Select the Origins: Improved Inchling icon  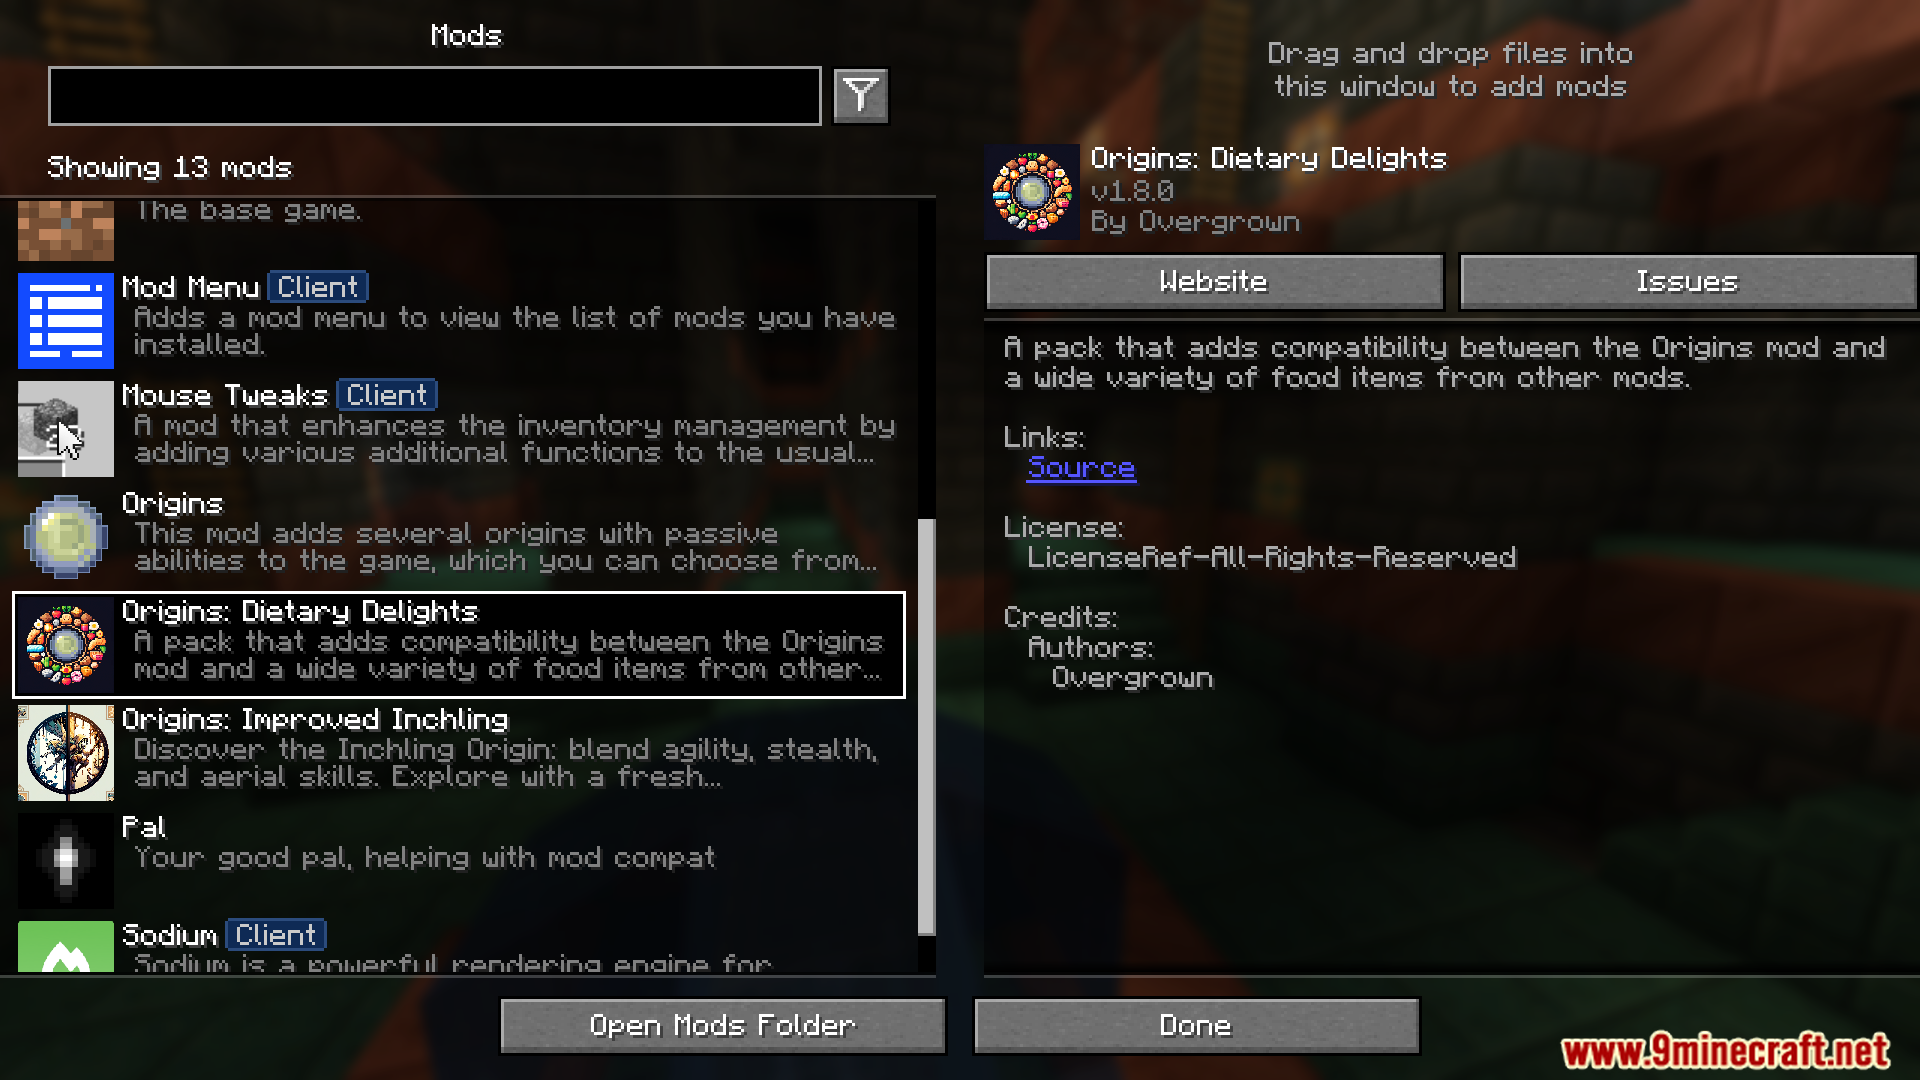click(x=65, y=752)
